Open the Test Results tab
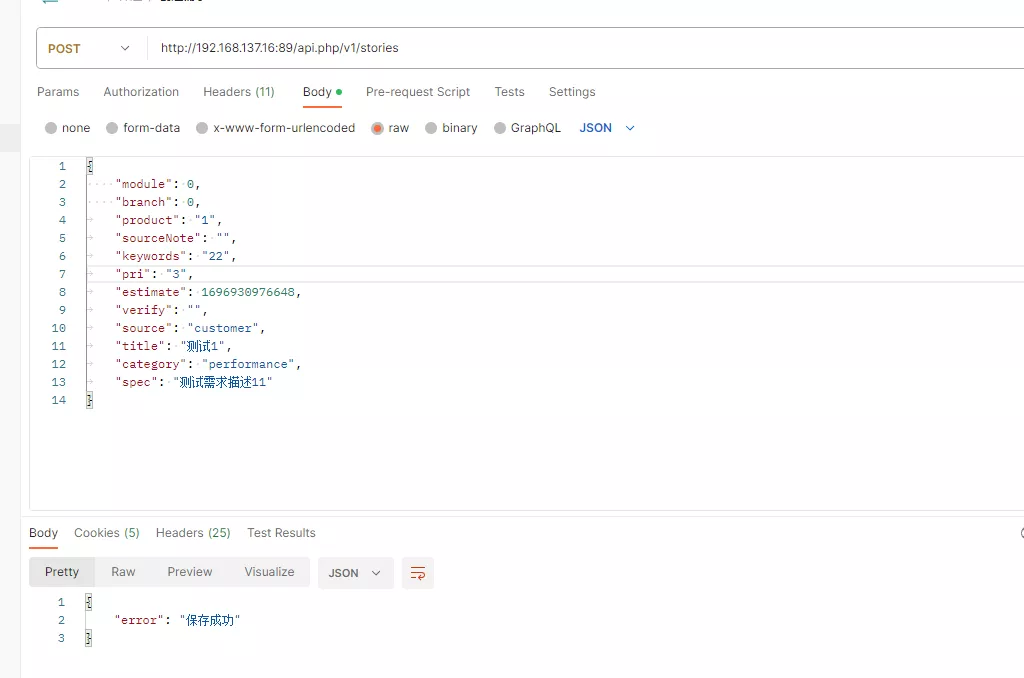Screen dimensions: 1024x678 pos(281,533)
